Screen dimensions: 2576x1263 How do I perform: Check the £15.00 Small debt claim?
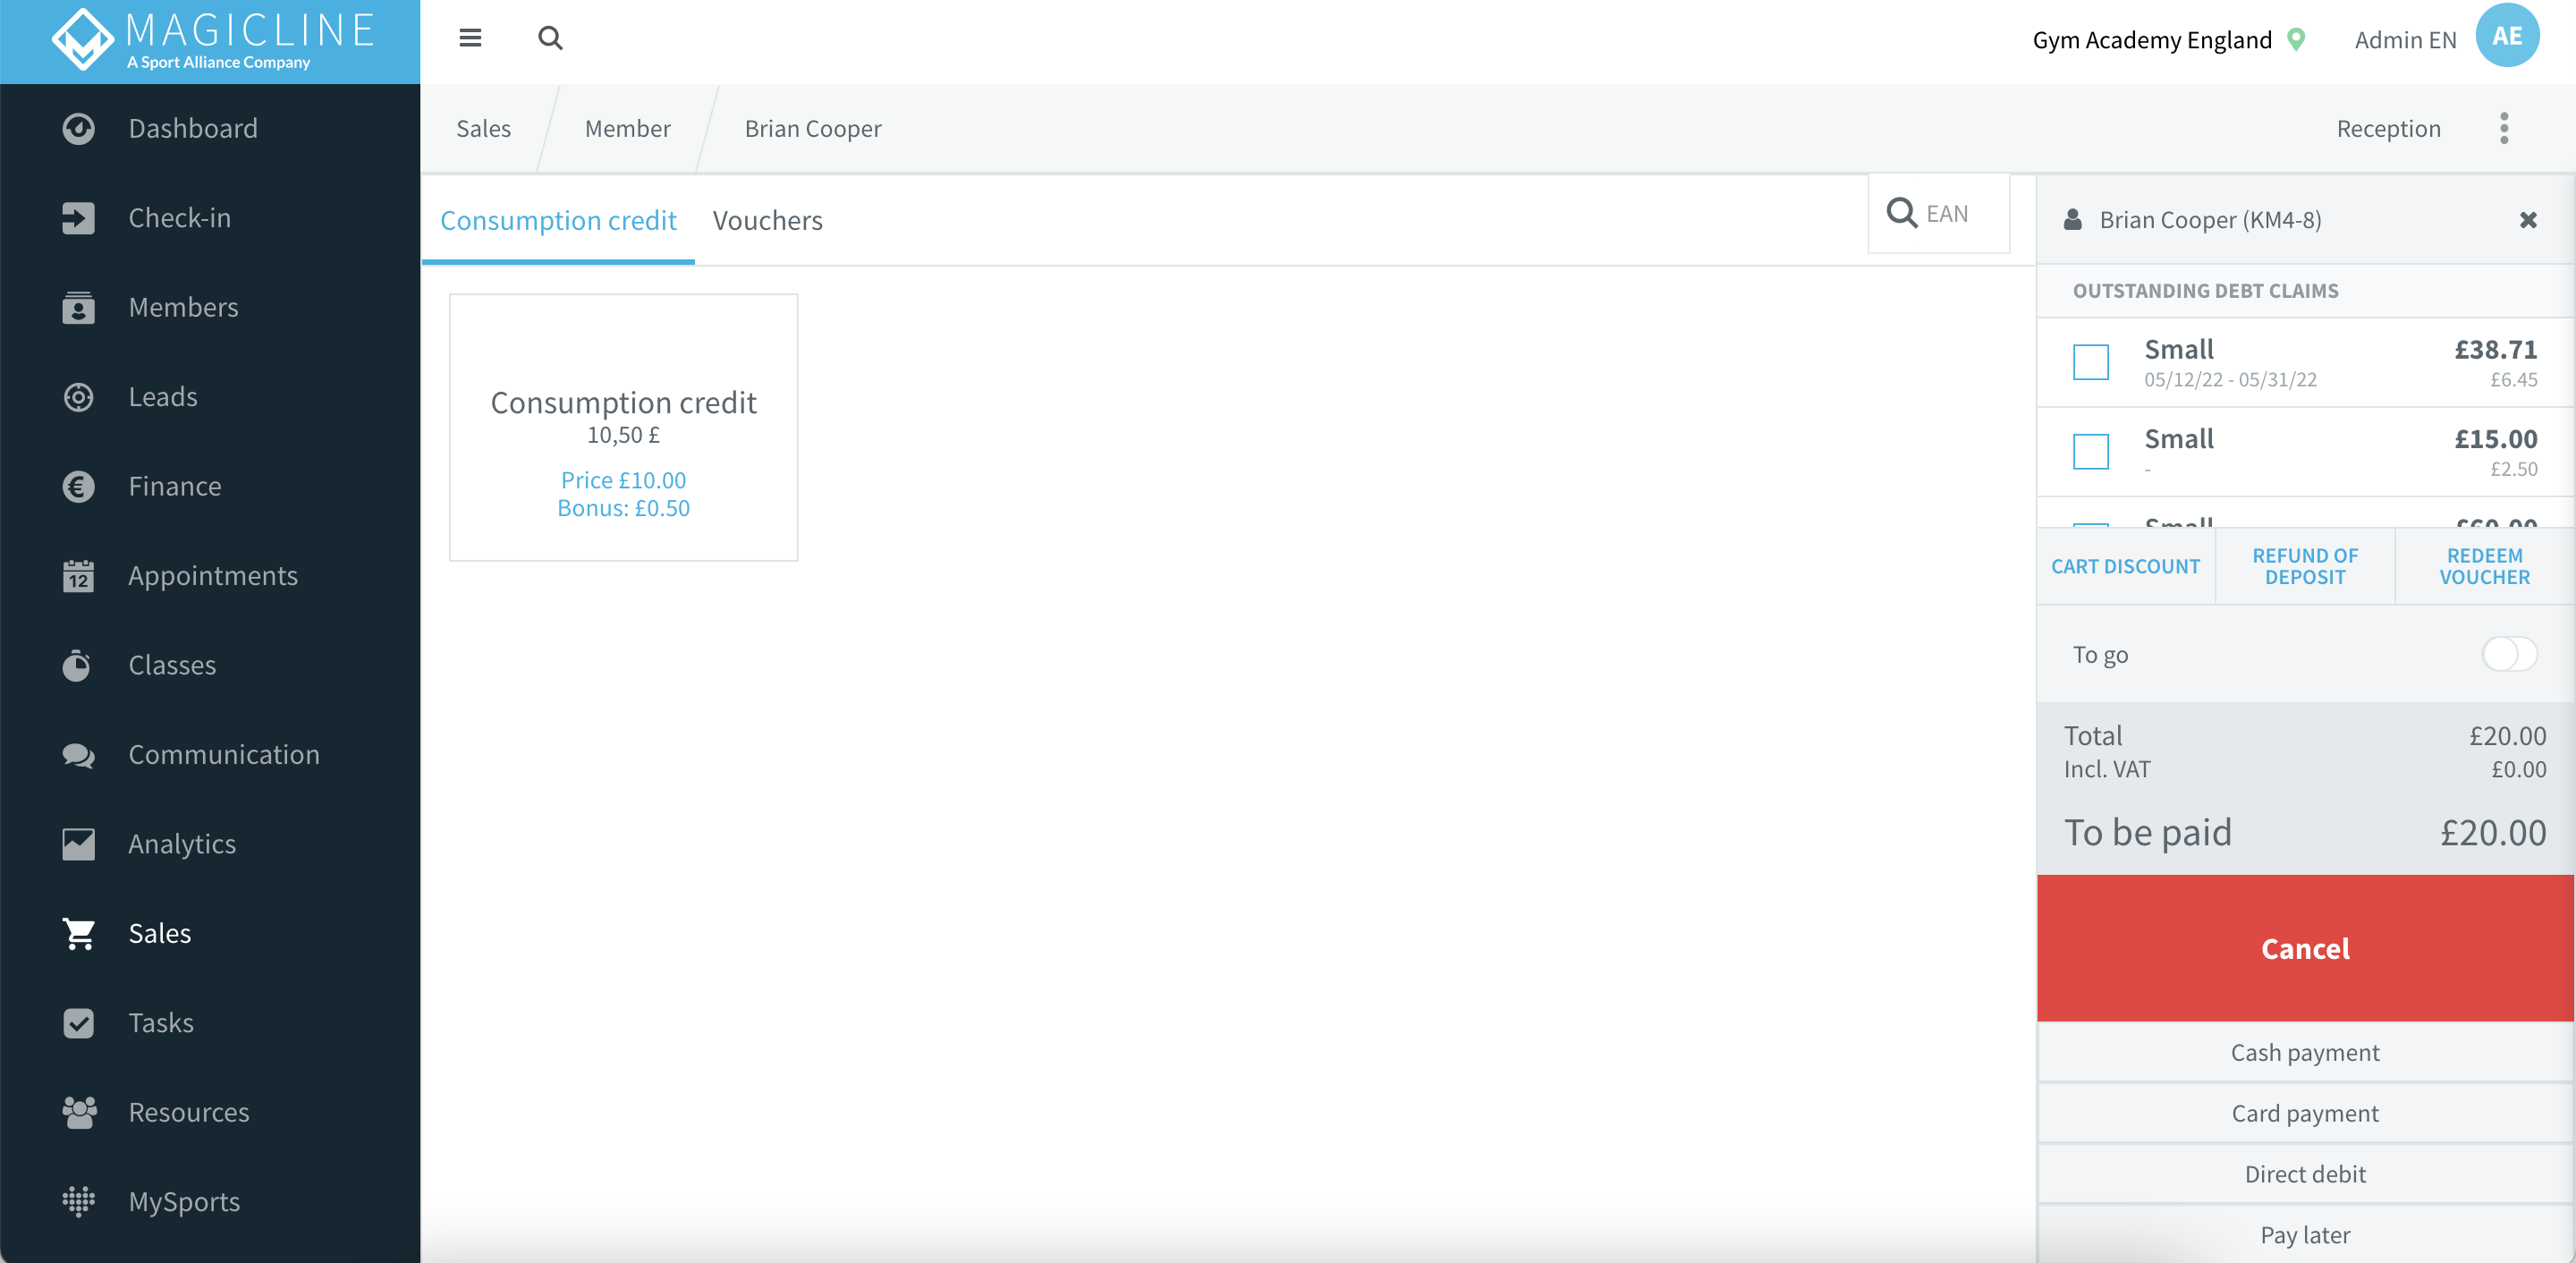2091,451
